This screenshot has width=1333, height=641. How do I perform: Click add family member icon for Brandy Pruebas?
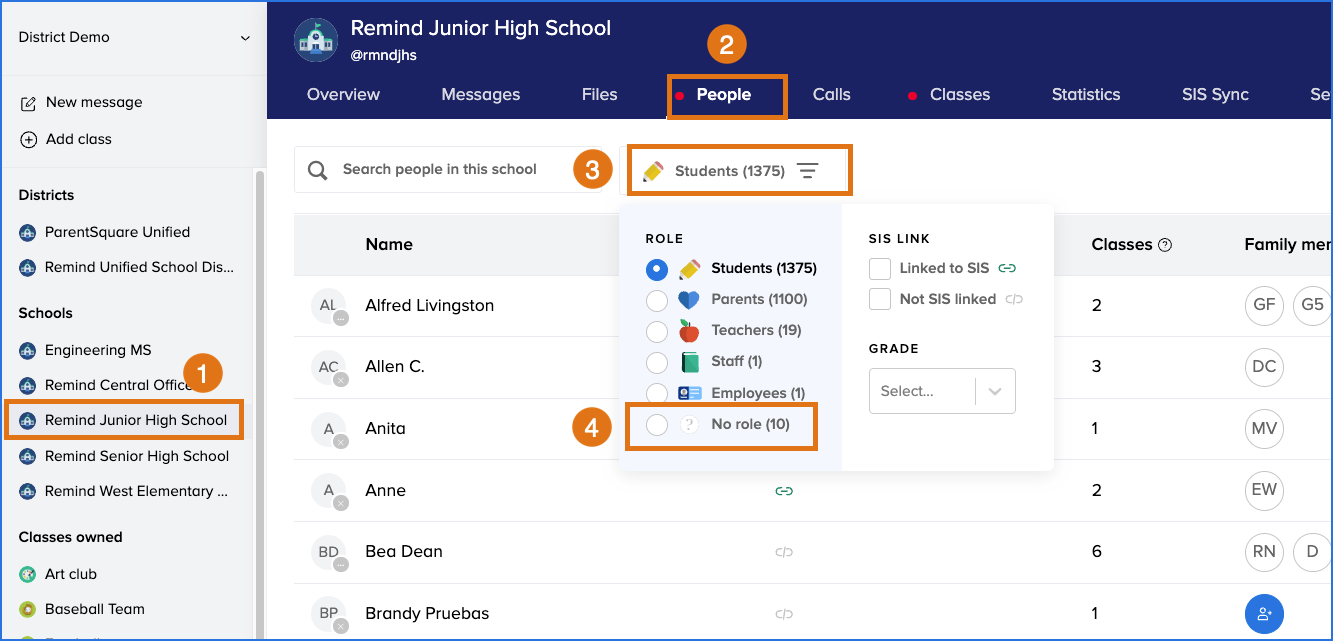coord(1264,613)
